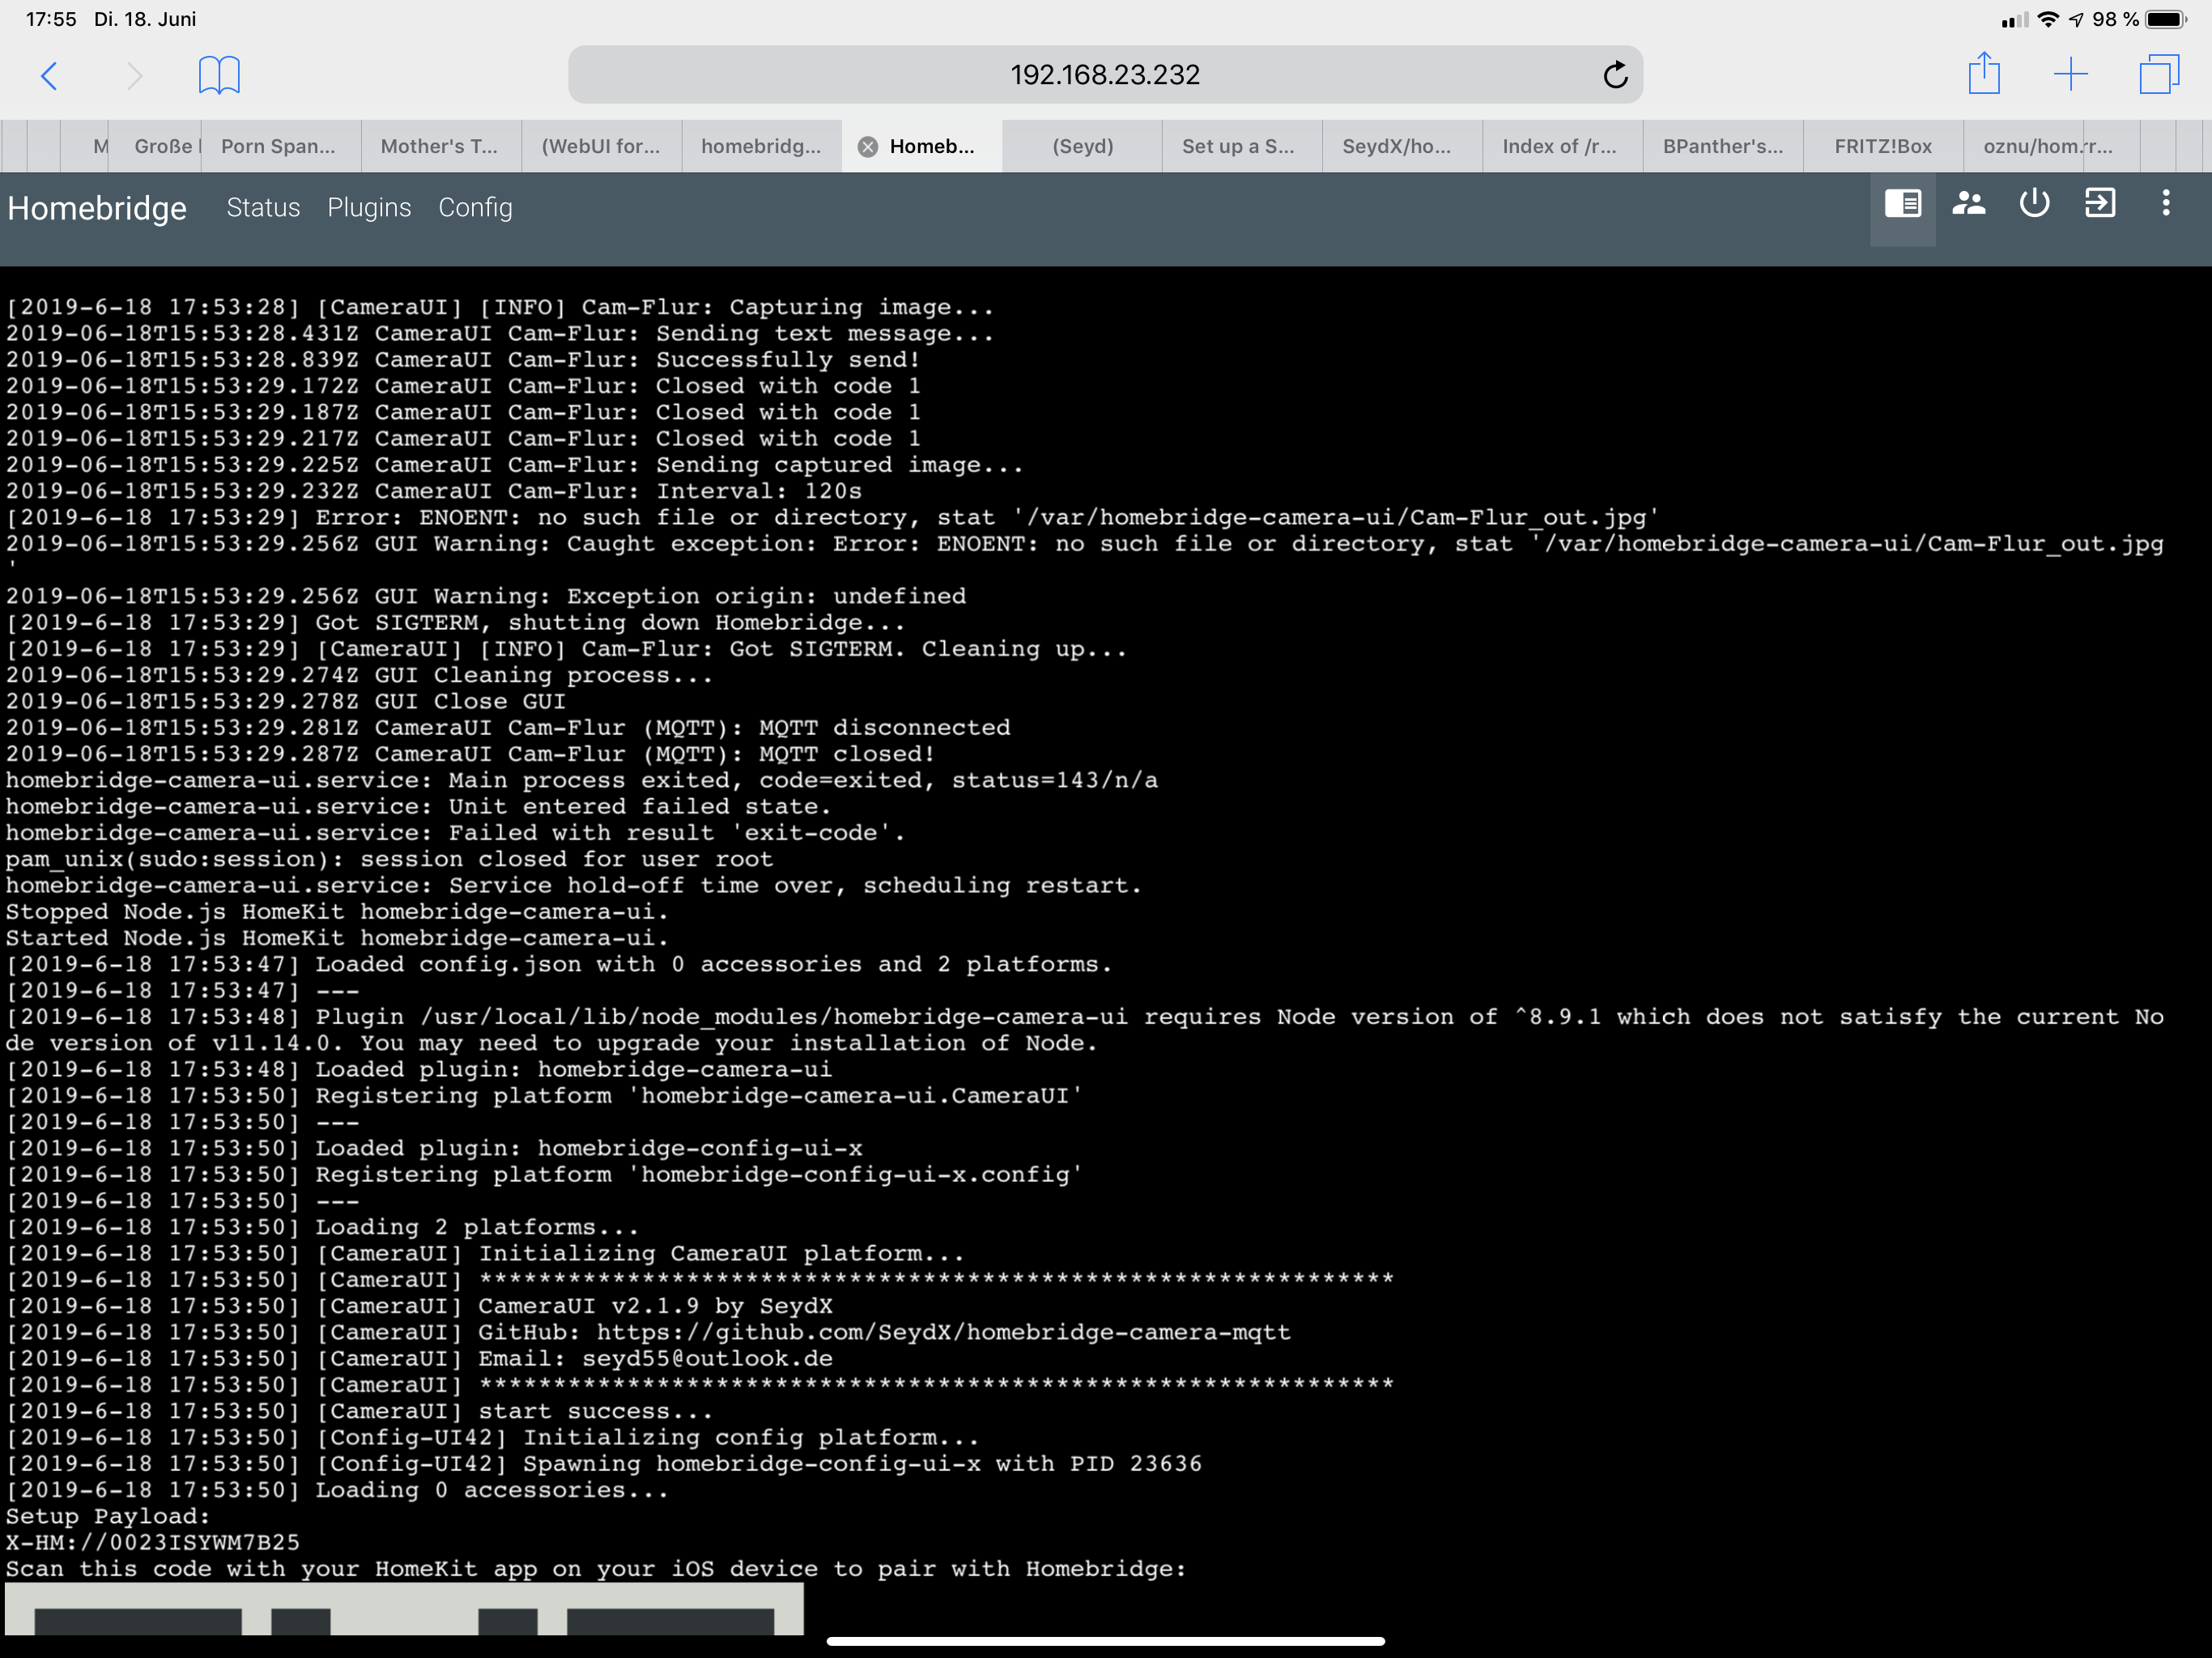Click Homebridge log out icon
The width and height of the screenshot is (2212, 1658).
point(2100,205)
